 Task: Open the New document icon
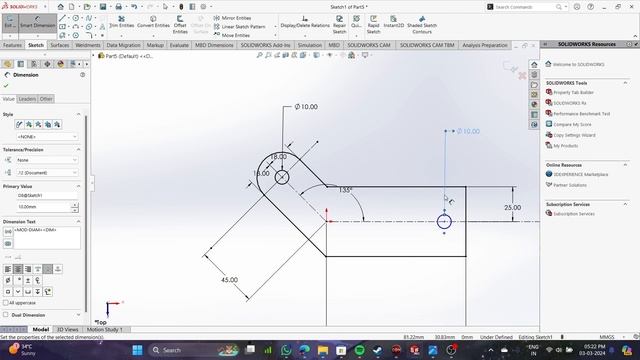(71, 7)
